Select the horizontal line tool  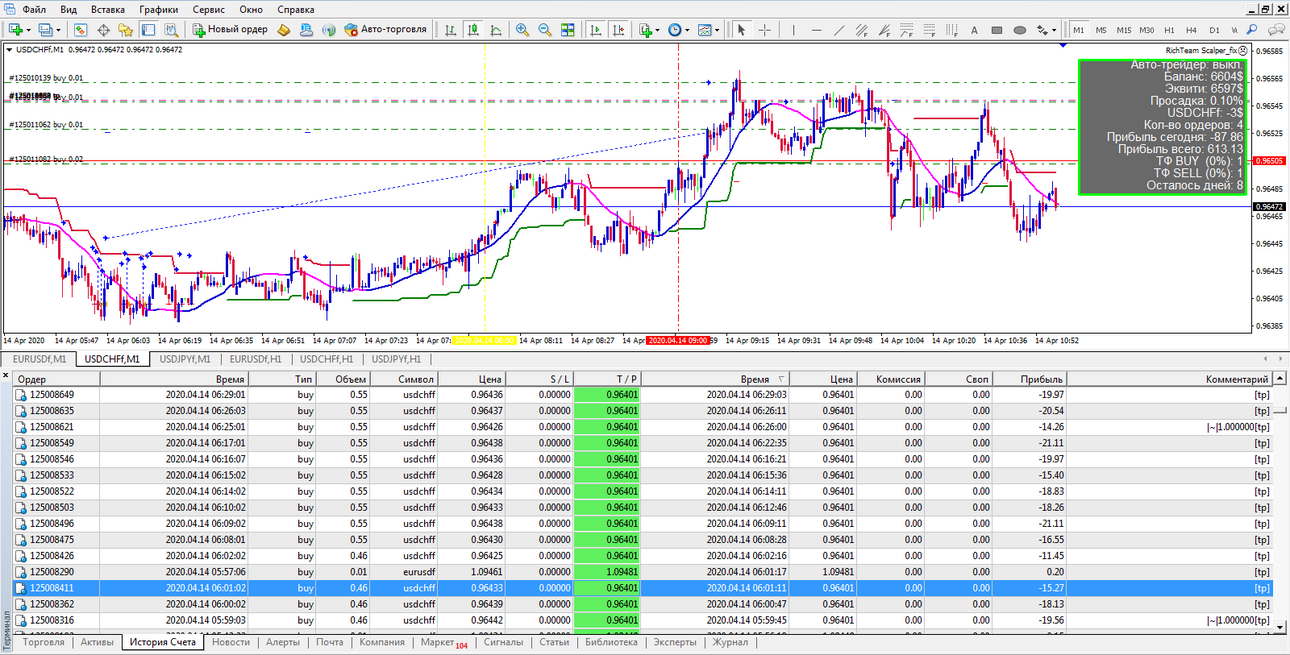[x=816, y=30]
